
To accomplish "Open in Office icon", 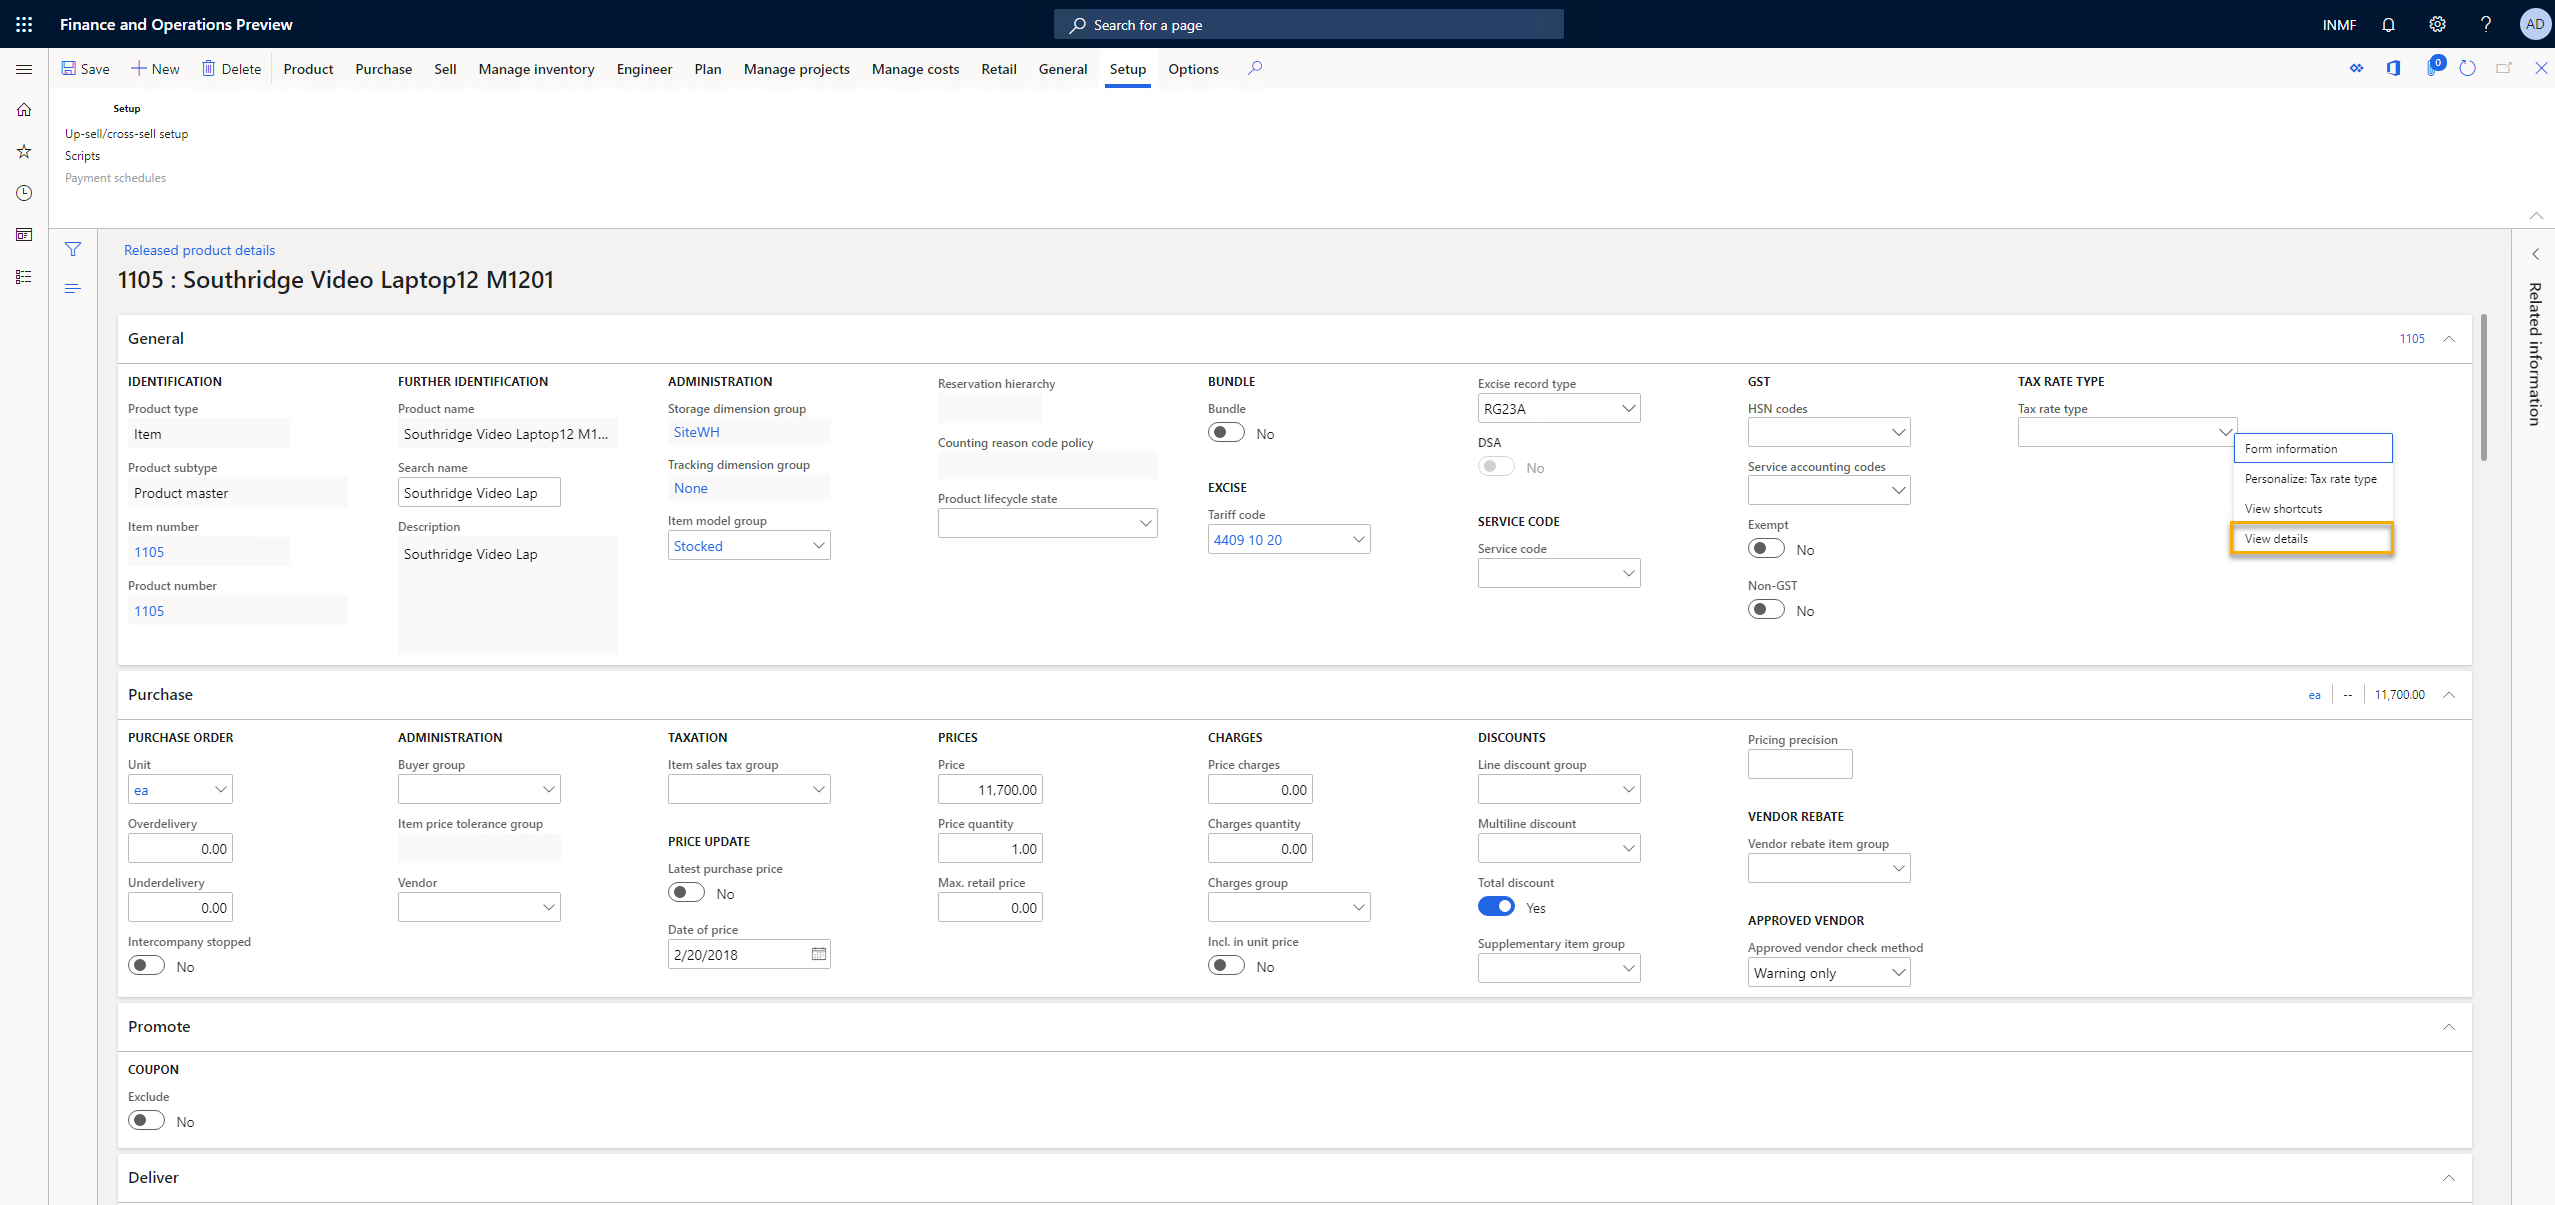I will pyautogui.click(x=2393, y=68).
